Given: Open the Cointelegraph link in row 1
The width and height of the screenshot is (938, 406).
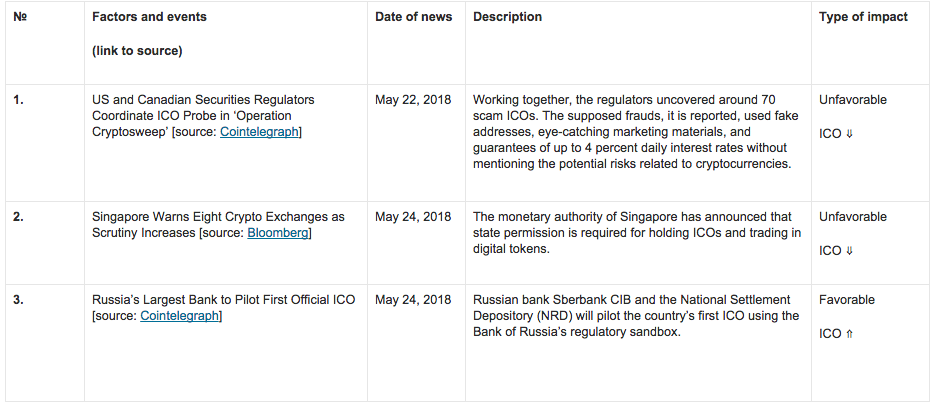Looking at the screenshot, I should pos(259,132).
